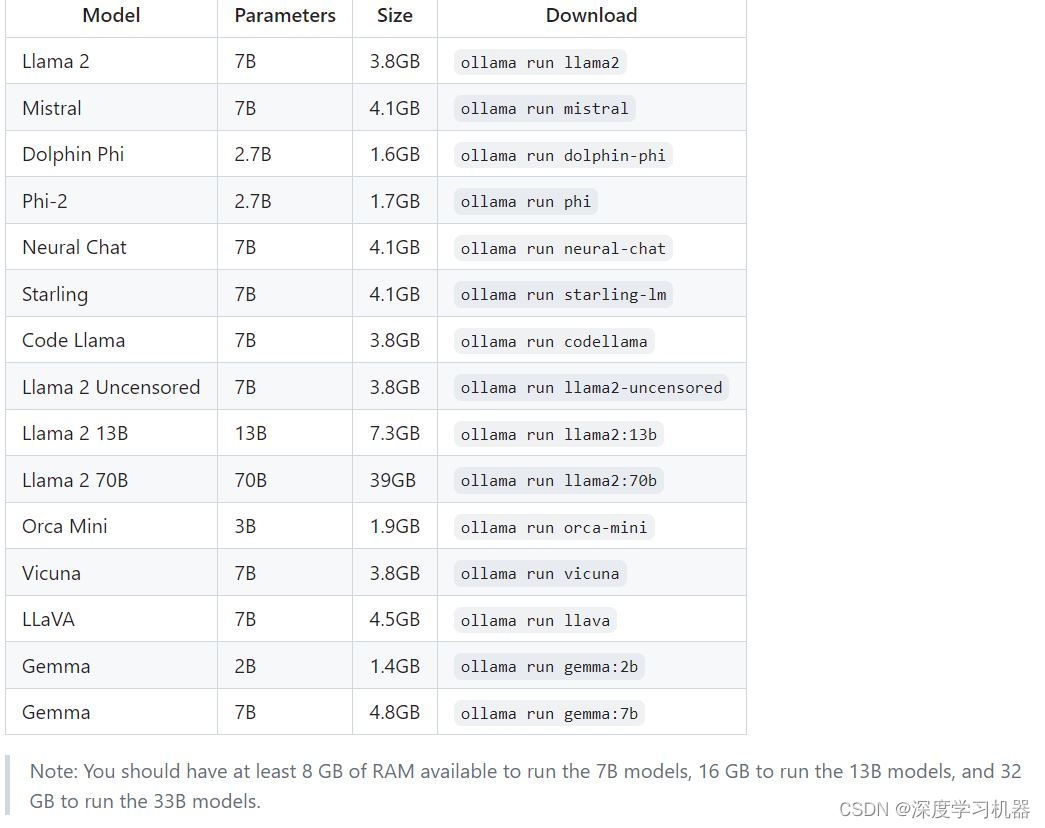Click the 'ollama run dolphin-phi' command

point(563,155)
